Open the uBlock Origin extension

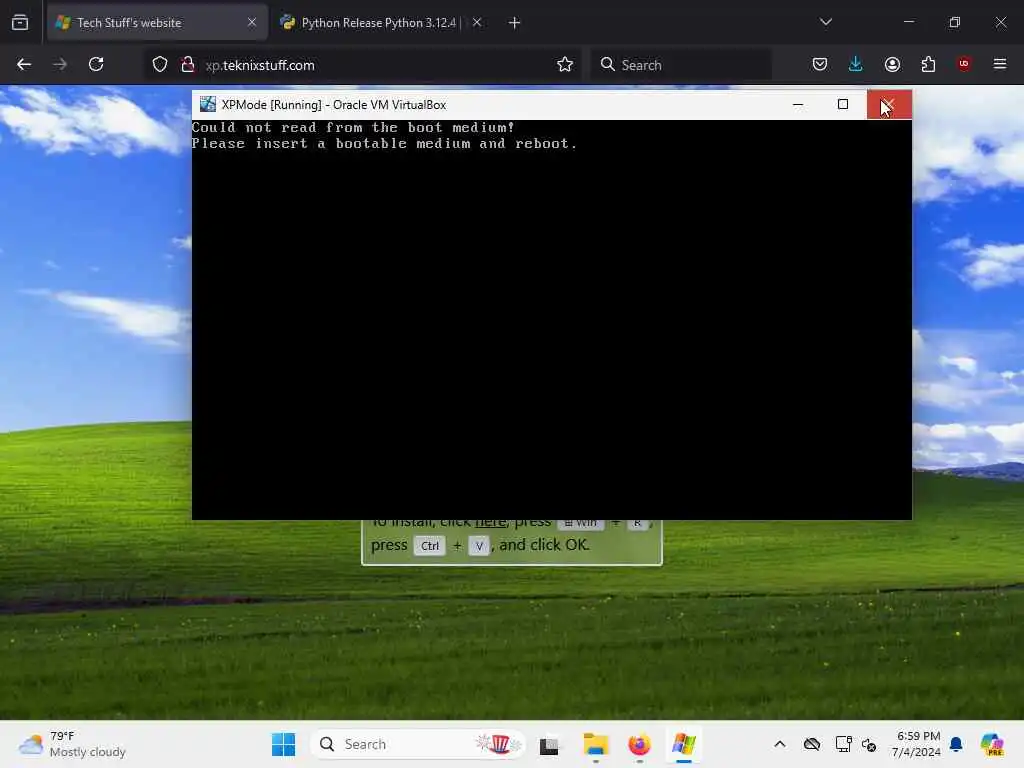[x=964, y=63]
